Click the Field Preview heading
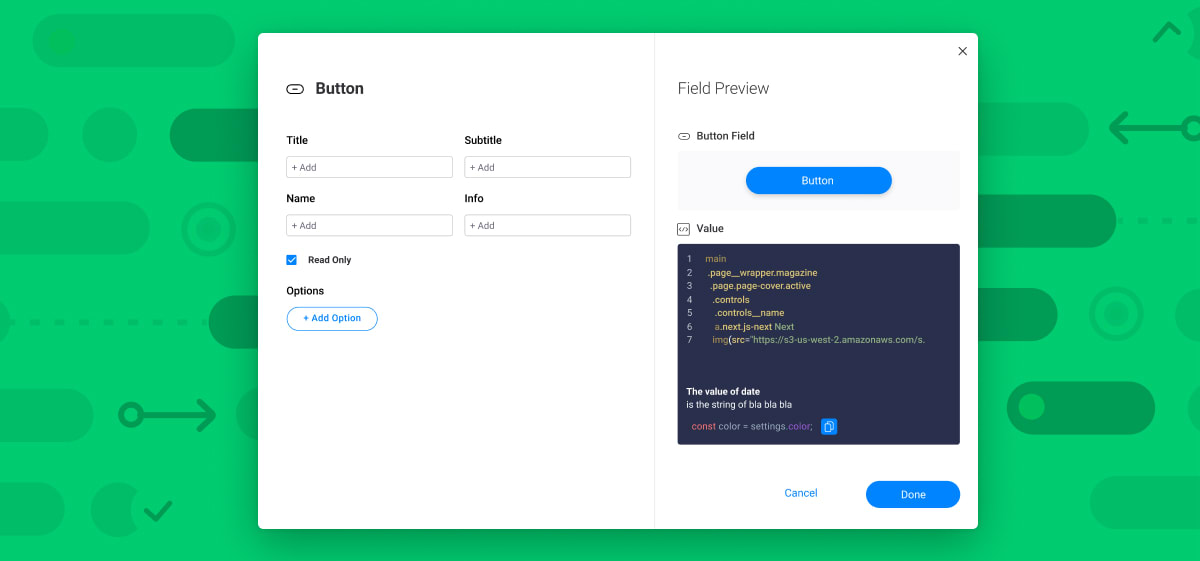The image size is (1200, 561). coord(723,88)
